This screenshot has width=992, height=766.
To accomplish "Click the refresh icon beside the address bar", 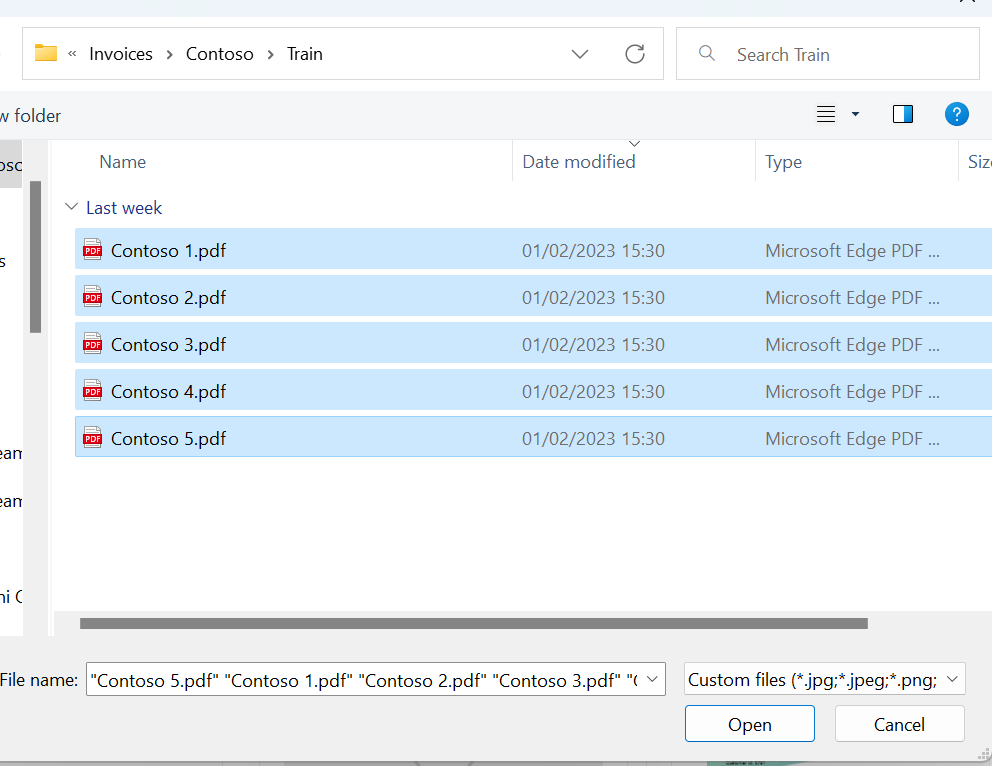I will tap(635, 54).
